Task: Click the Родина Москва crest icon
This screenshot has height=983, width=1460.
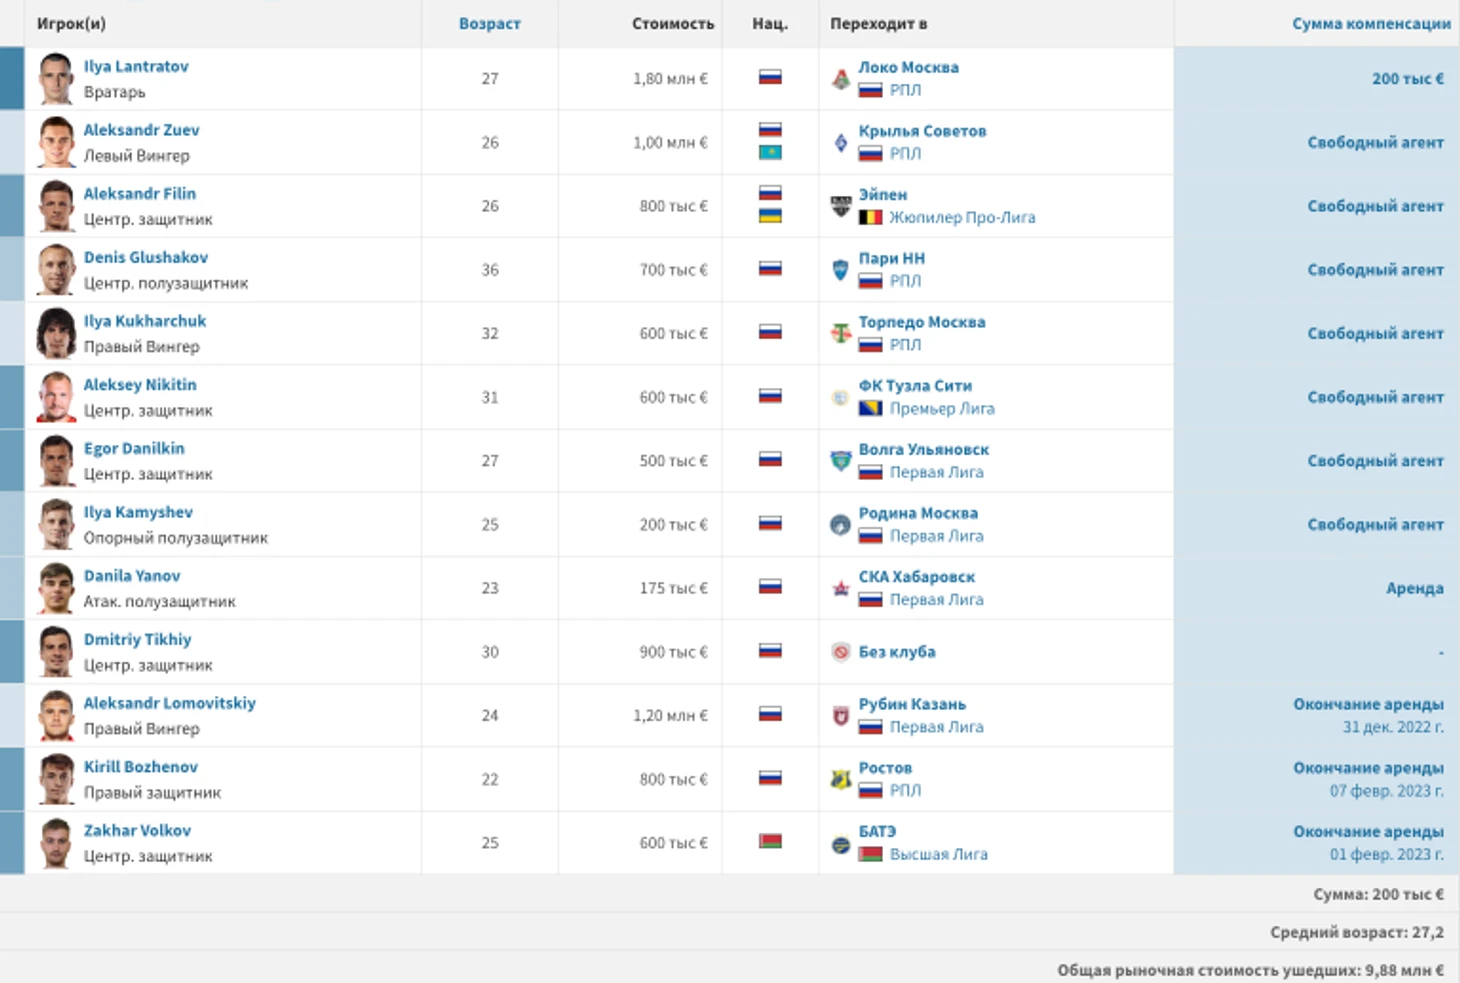Action: 841,525
